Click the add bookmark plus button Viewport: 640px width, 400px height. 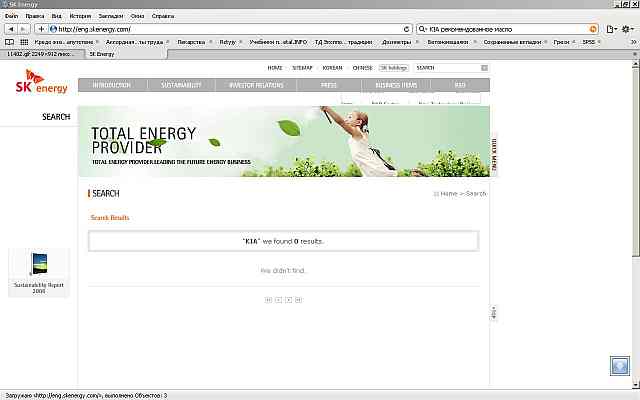tap(40, 29)
